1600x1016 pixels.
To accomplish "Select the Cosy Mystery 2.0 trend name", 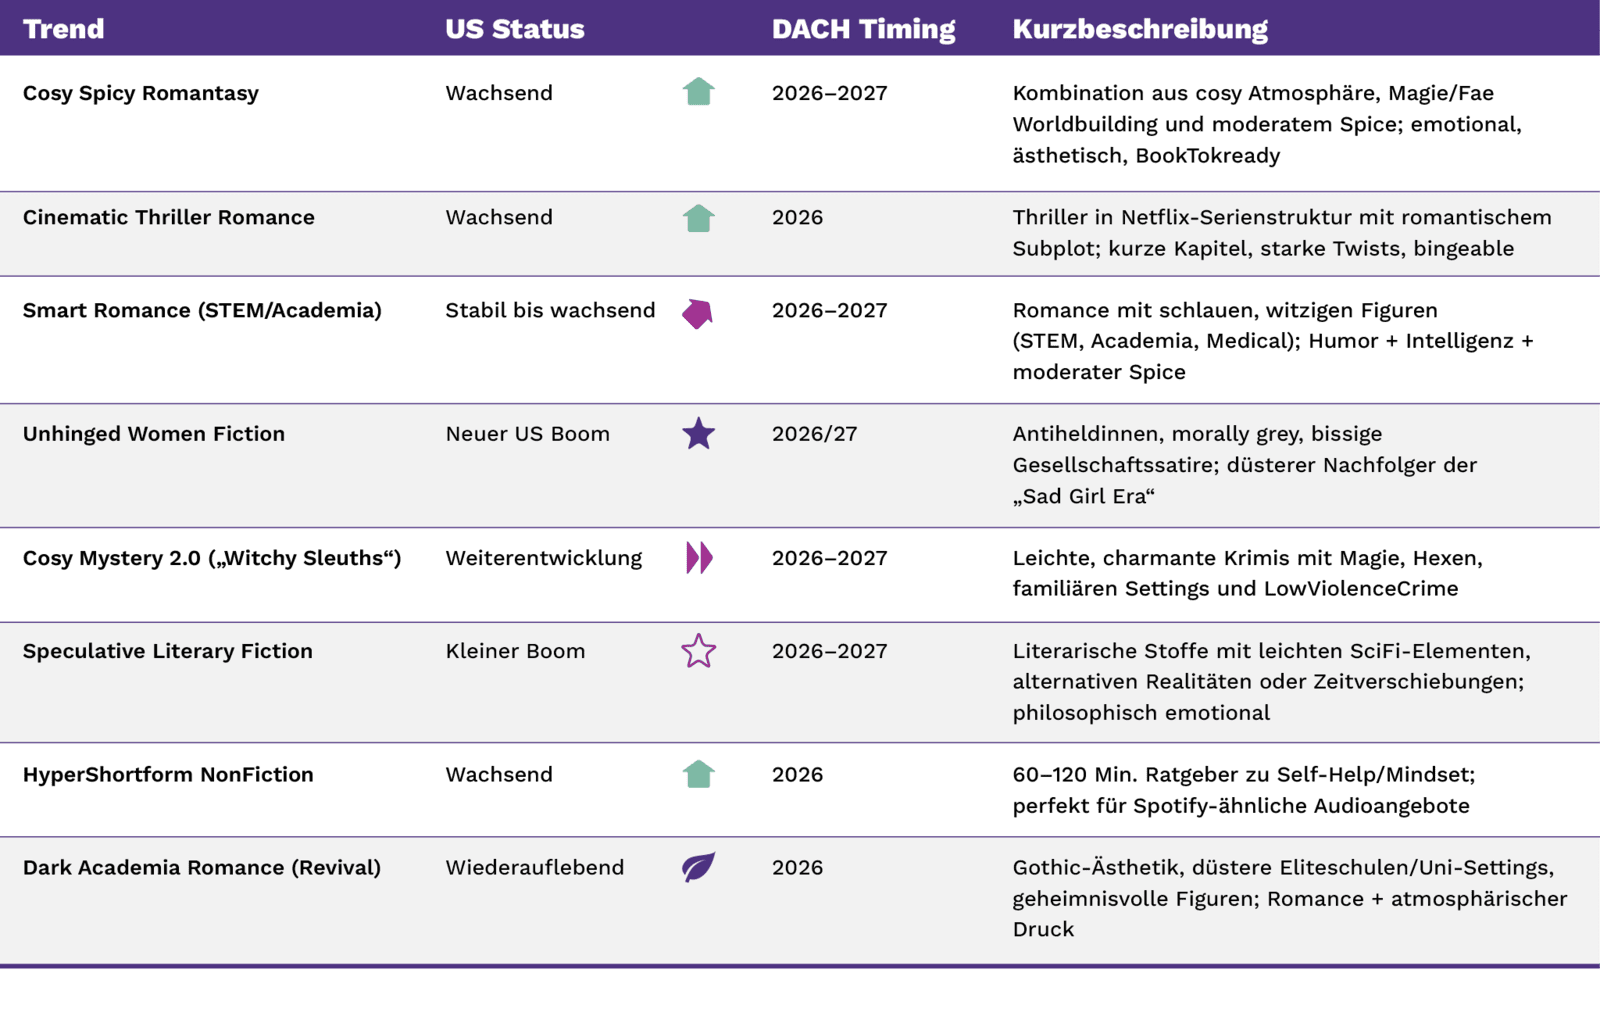I will tap(212, 558).
